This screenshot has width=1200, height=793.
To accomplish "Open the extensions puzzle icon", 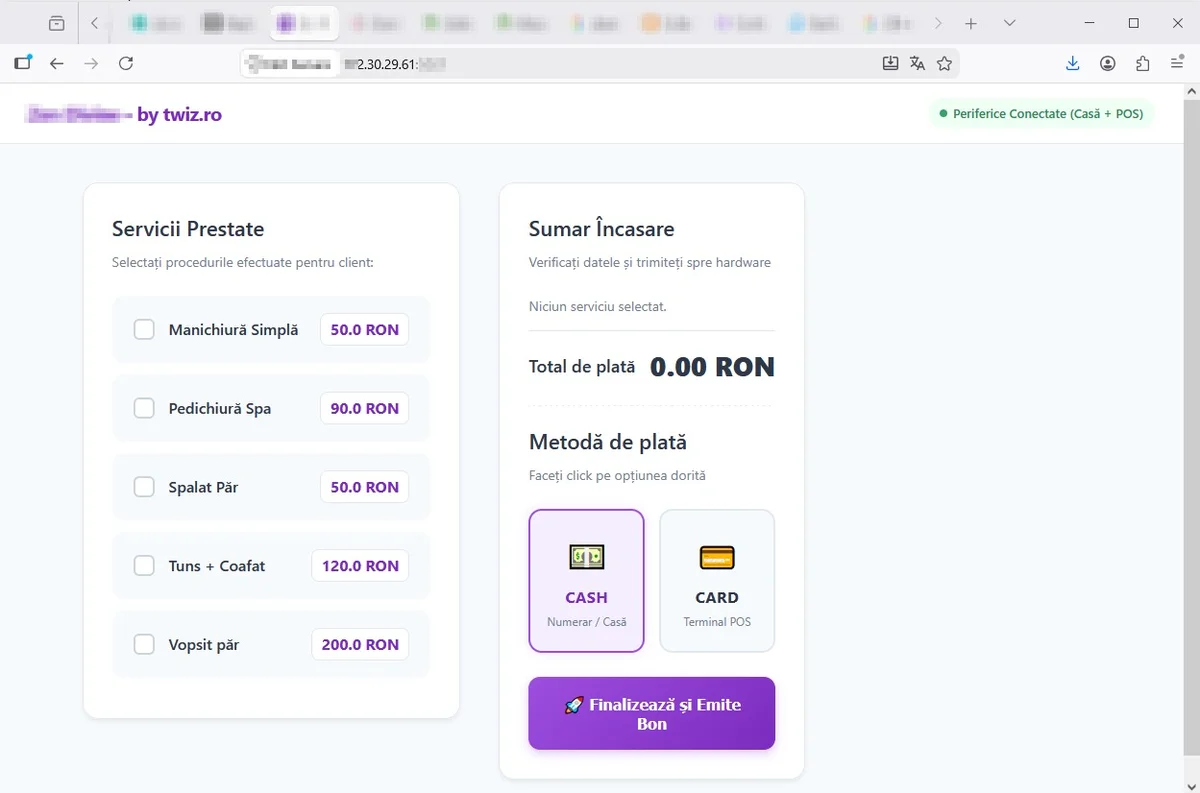I will coord(1143,64).
